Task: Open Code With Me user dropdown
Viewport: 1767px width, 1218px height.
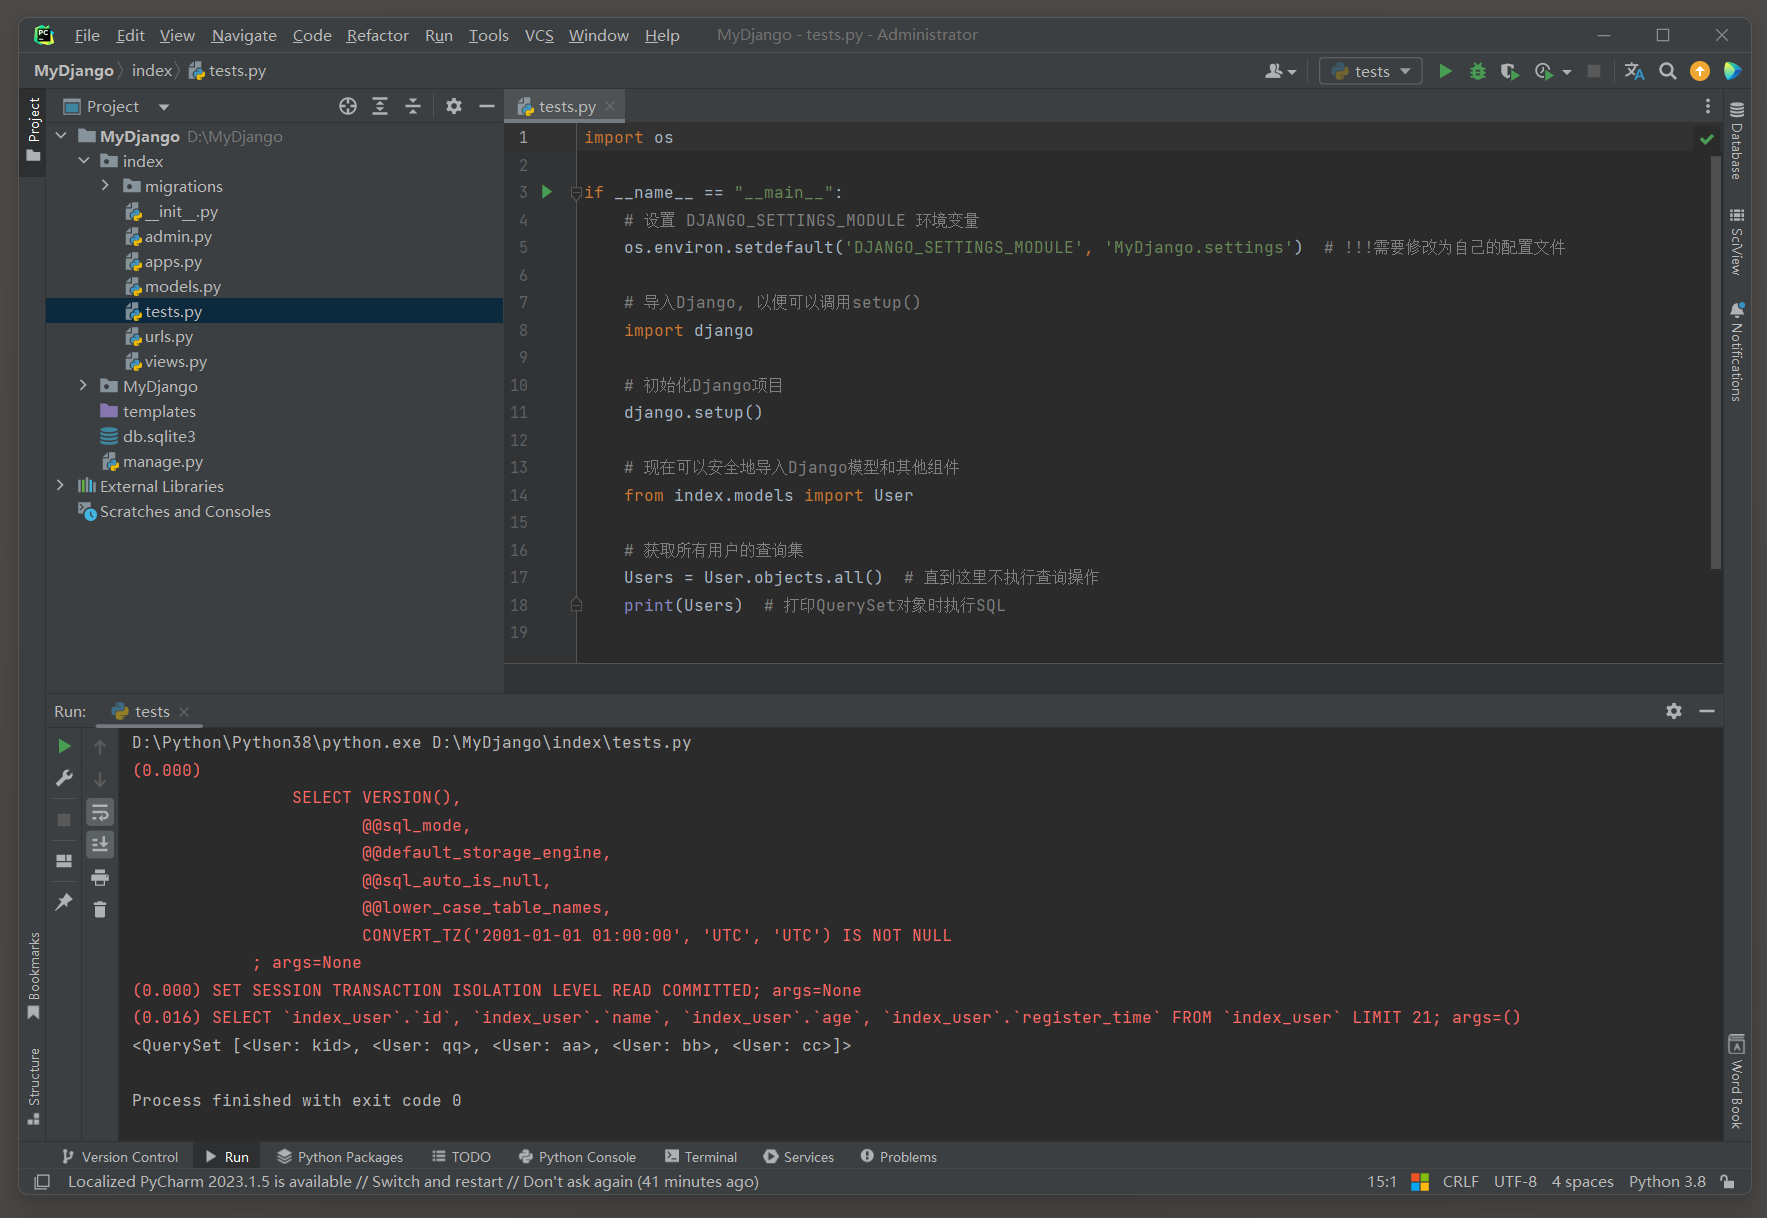Action: 1281,71
